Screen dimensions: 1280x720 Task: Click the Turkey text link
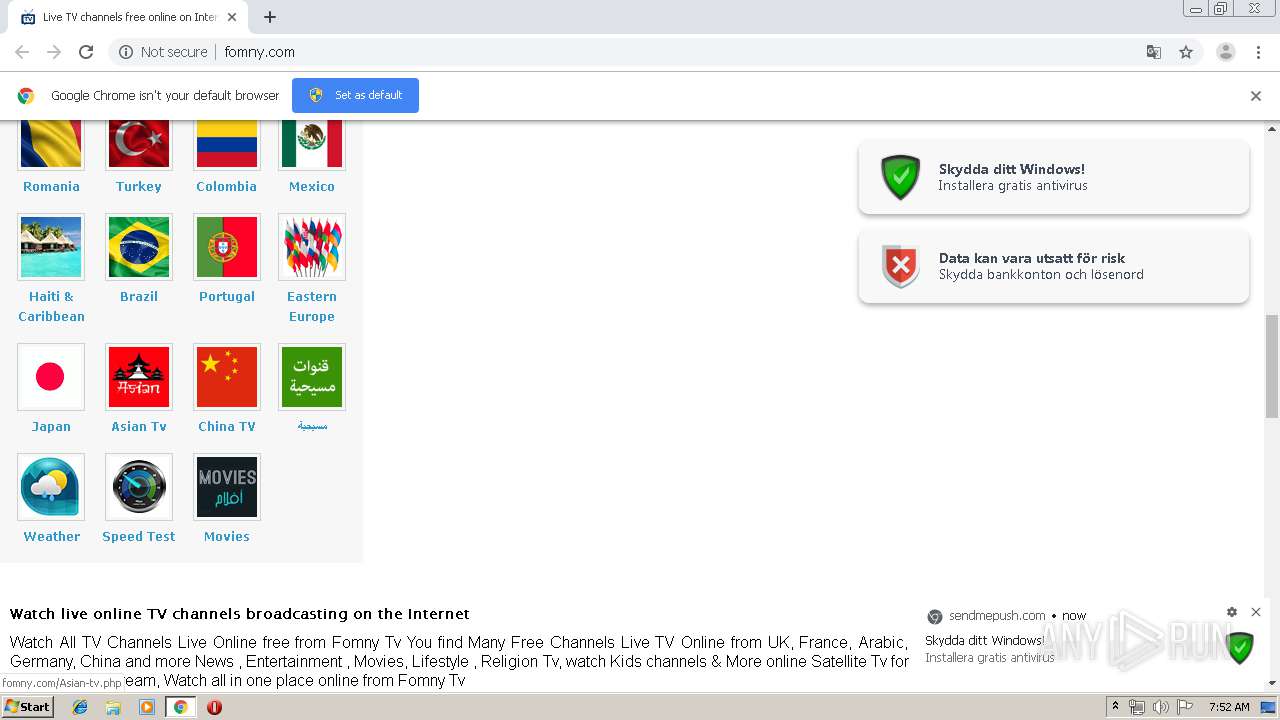pos(139,186)
